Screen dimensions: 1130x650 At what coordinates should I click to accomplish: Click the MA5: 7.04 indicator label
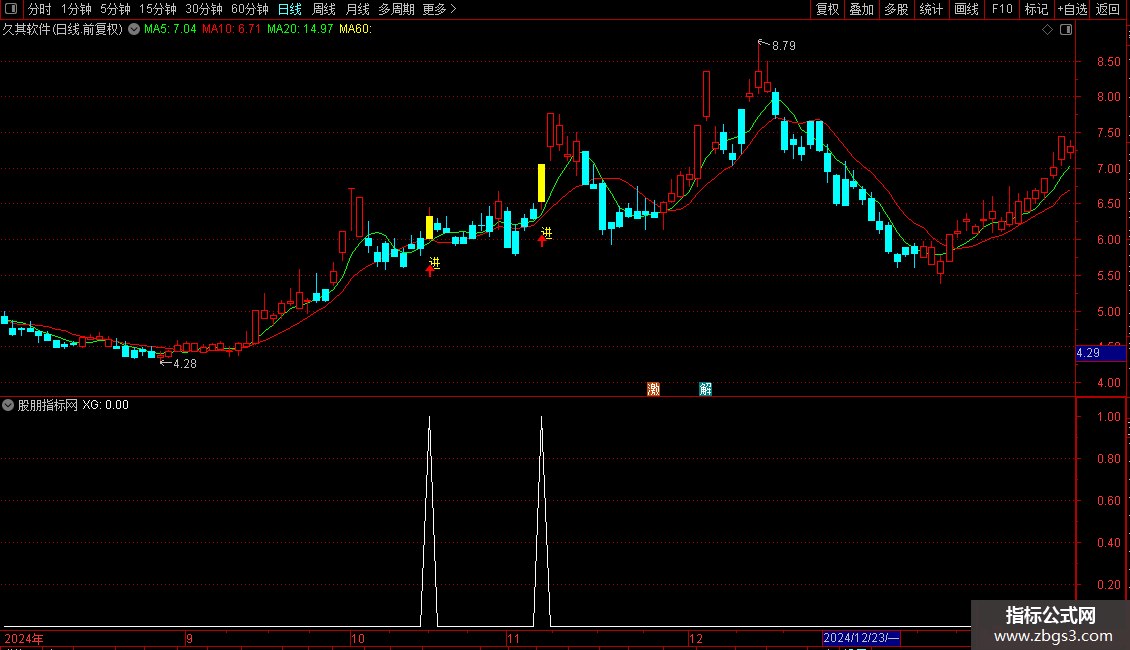(x=170, y=29)
